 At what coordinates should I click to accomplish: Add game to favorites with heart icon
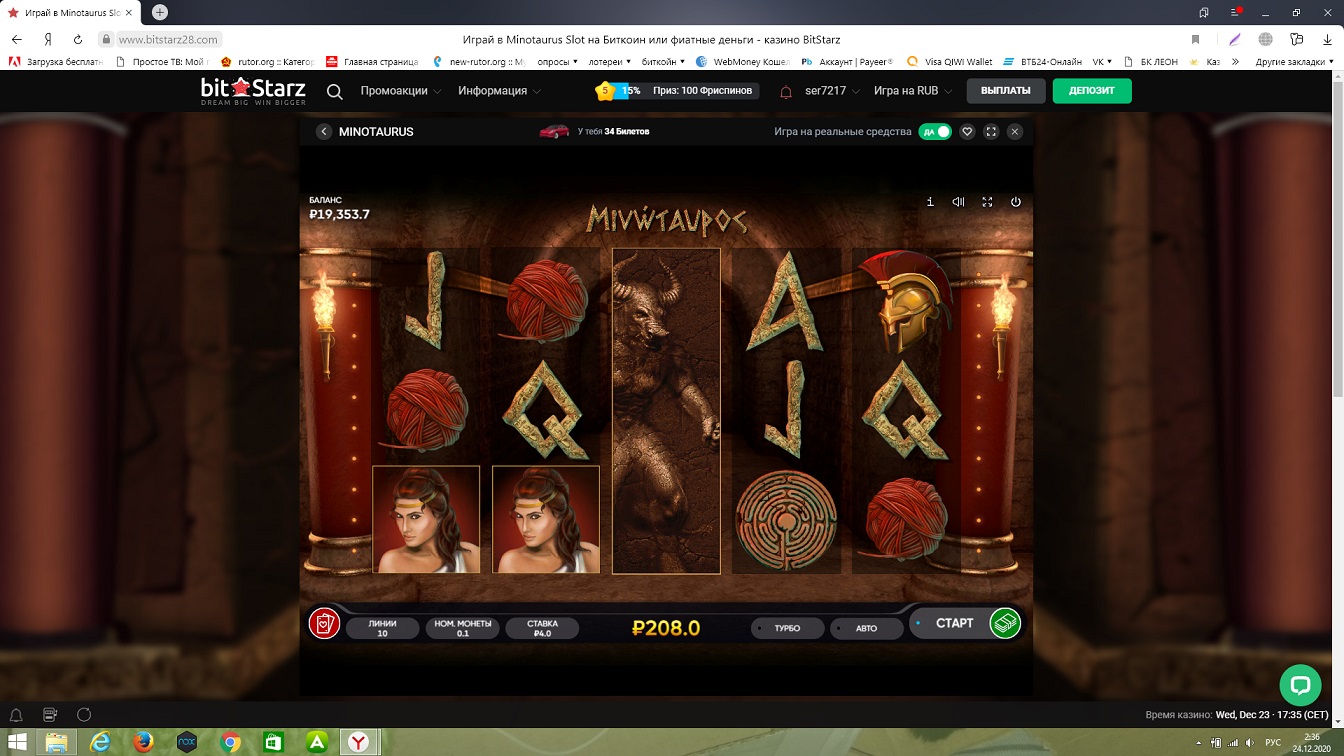pyautogui.click(x=967, y=132)
